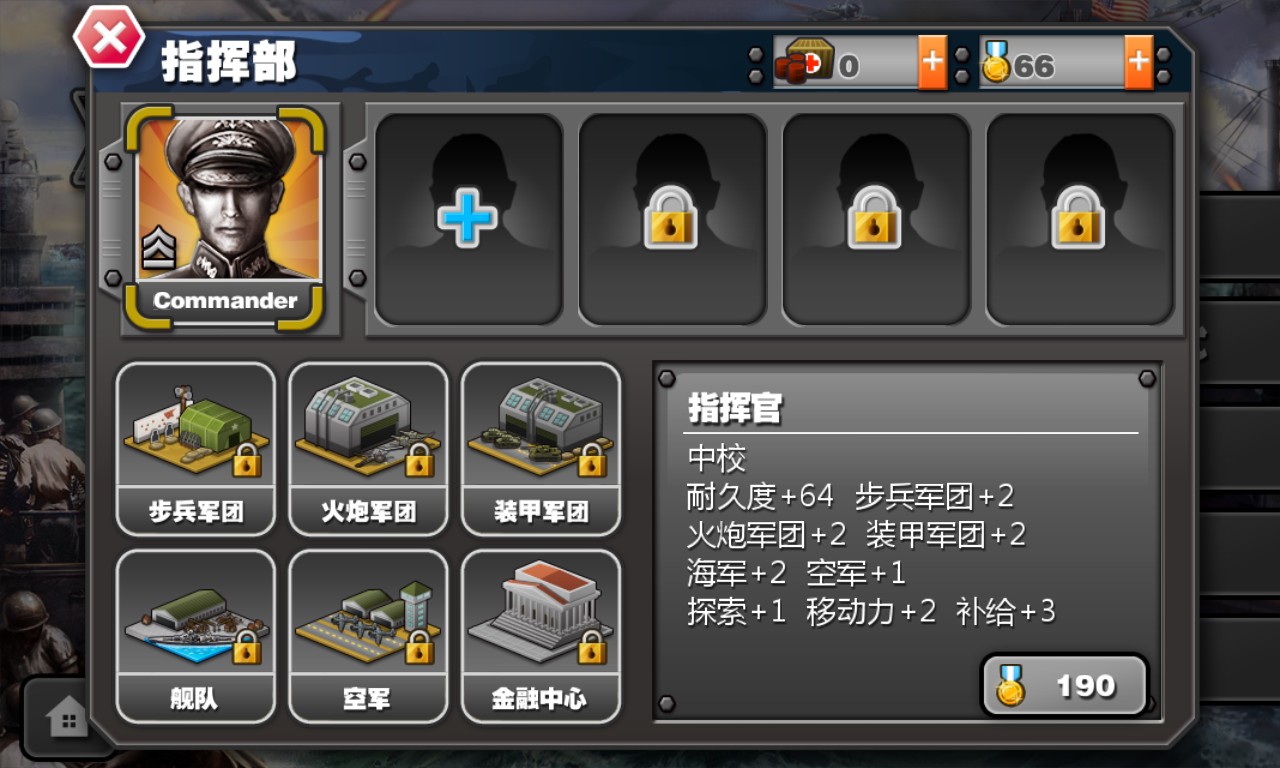Add supplies via the crate counter's orange plus

(x=932, y=62)
